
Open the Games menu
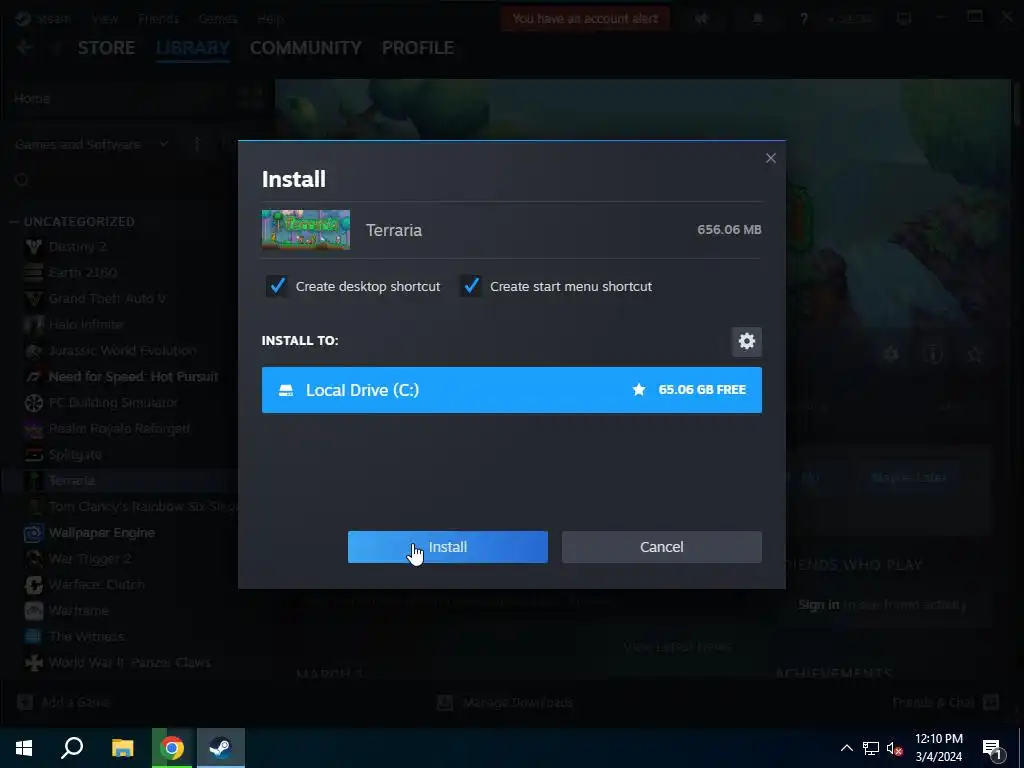click(x=217, y=18)
